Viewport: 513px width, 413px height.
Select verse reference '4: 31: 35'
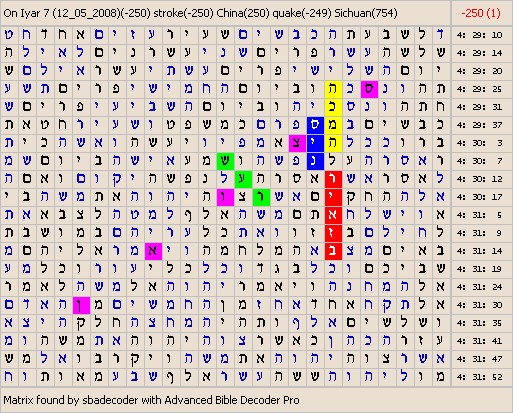point(479,323)
